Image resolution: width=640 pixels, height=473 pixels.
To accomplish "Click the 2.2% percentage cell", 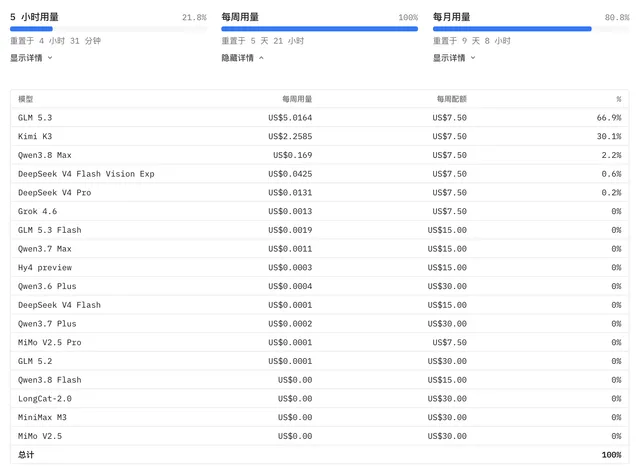I will pyautogui.click(x=611, y=155).
